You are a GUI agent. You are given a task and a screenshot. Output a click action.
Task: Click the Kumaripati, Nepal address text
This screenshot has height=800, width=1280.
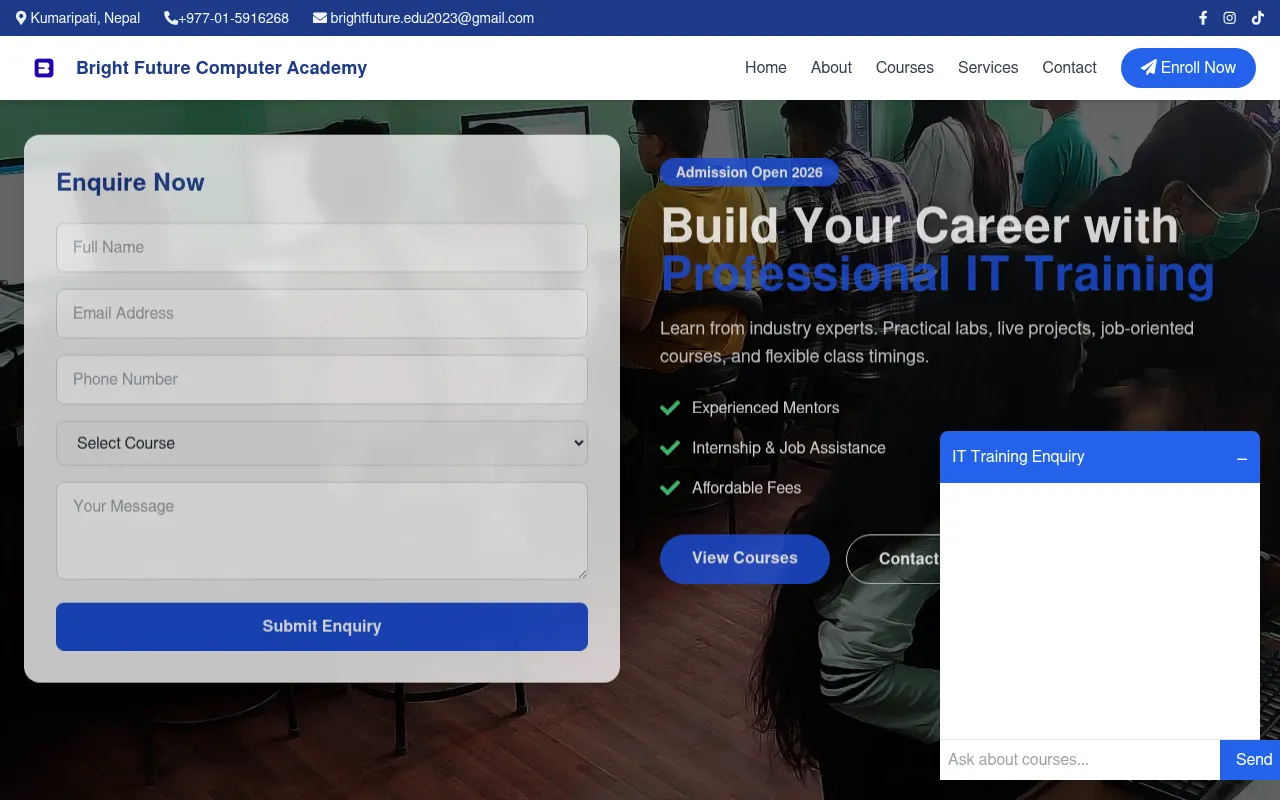(x=85, y=18)
